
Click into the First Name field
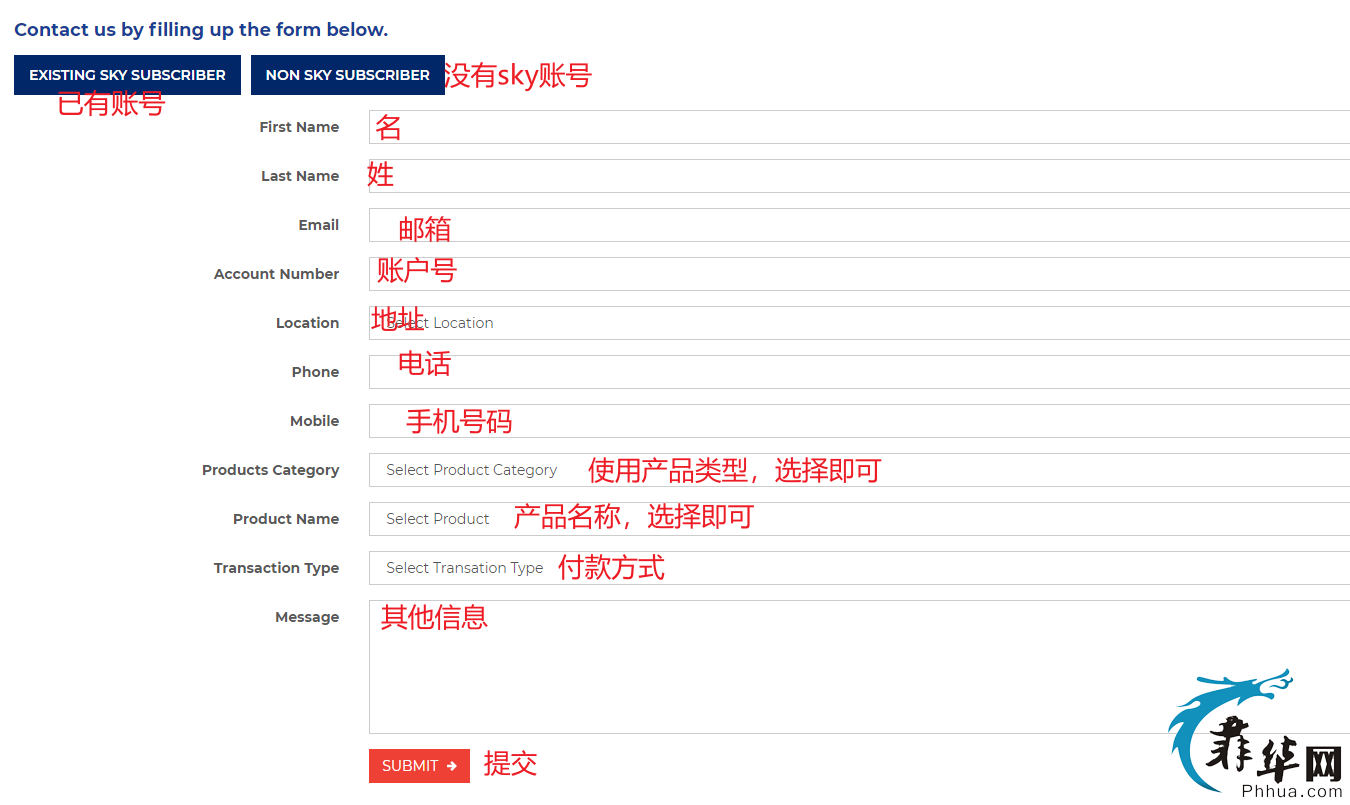click(859, 127)
